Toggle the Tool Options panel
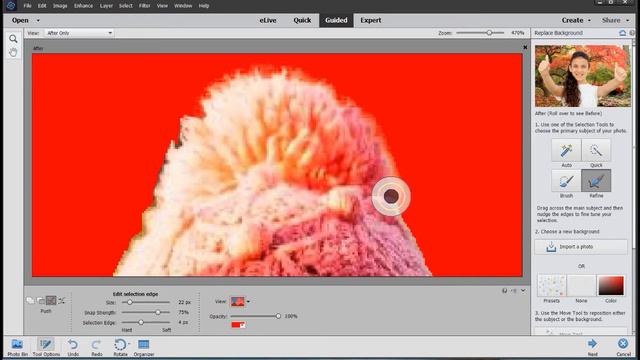The height and width of the screenshot is (360, 640). [x=46, y=347]
